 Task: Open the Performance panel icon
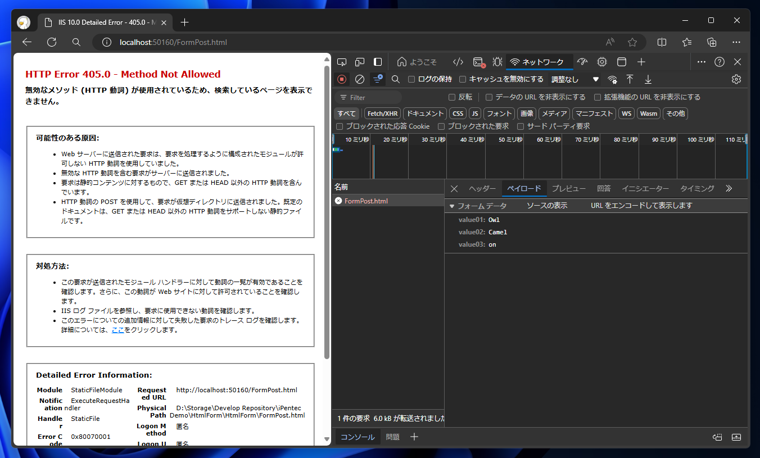582,62
